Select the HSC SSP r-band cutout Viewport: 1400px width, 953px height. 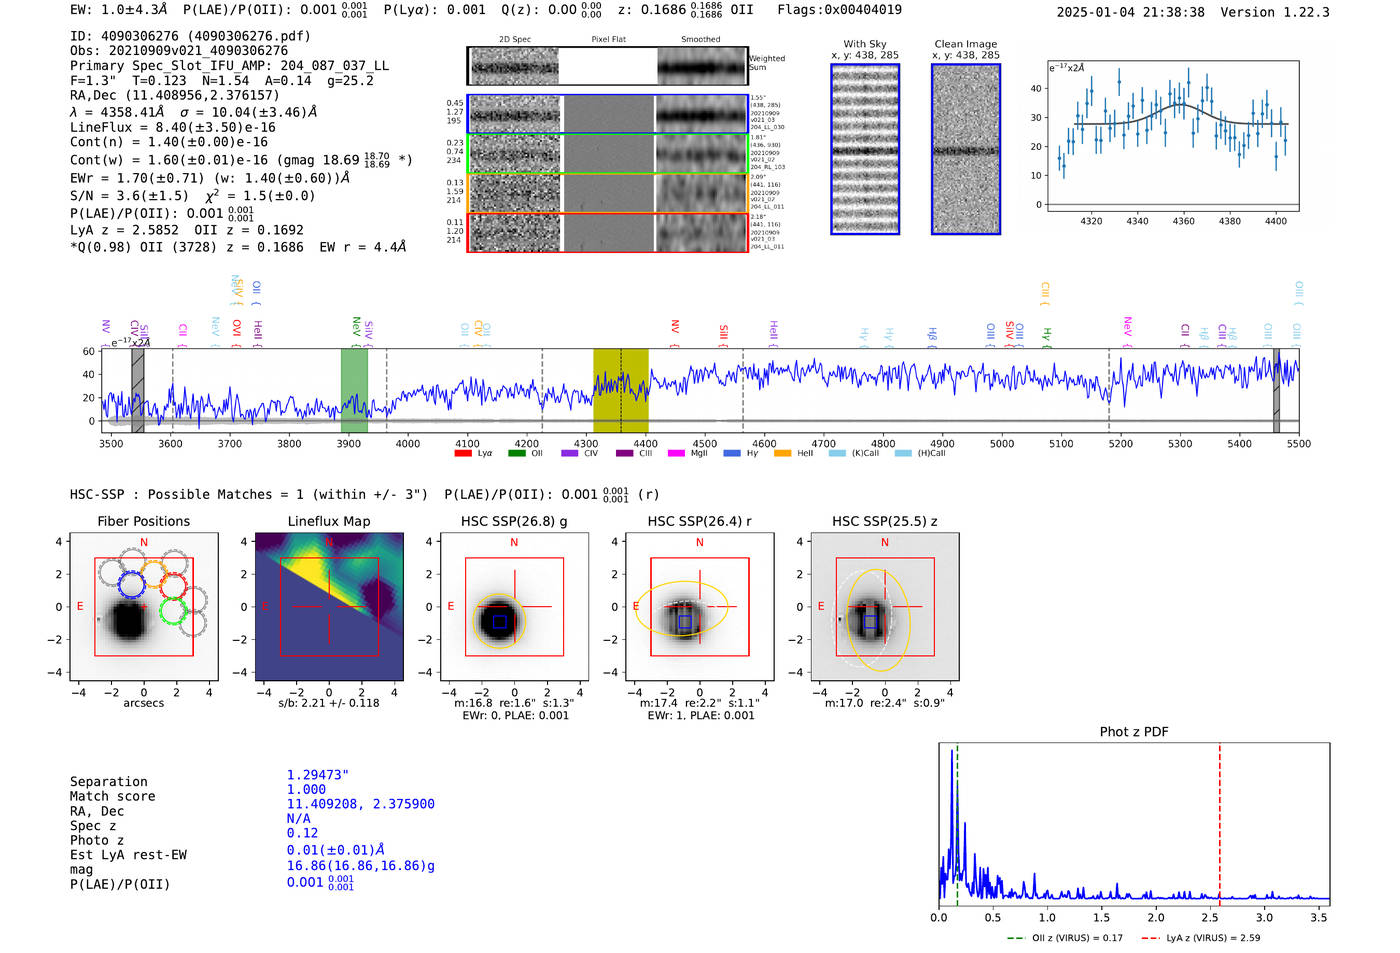(x=700, y=607)
